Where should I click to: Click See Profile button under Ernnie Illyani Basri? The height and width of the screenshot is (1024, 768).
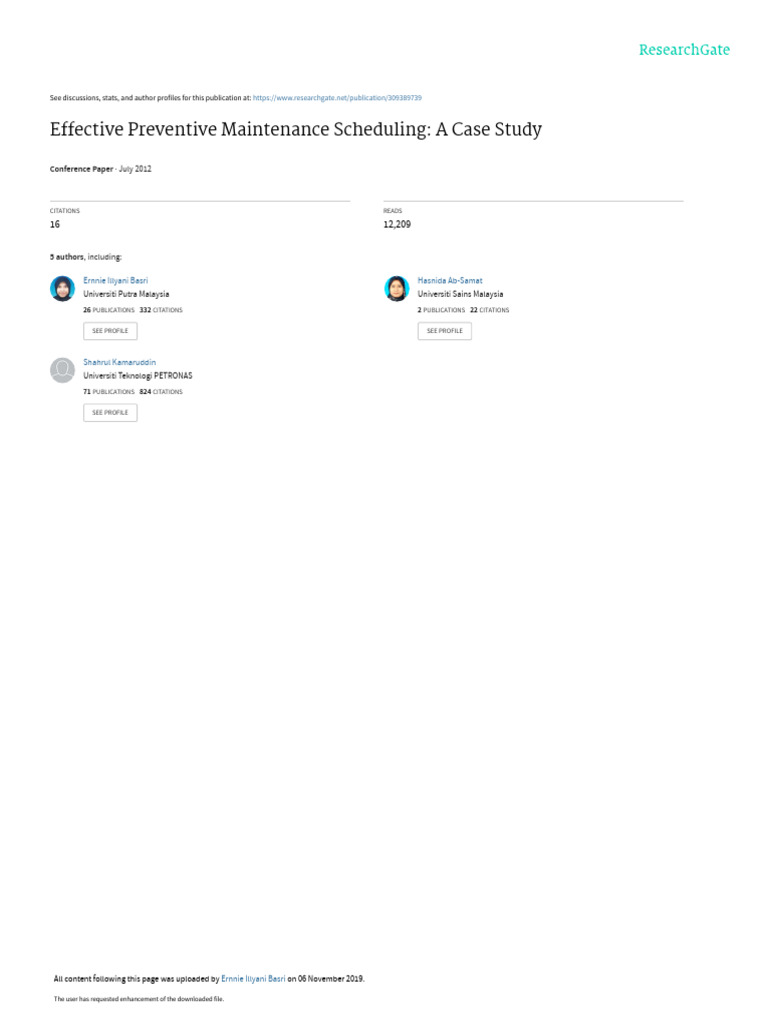[x=110, y=331]
